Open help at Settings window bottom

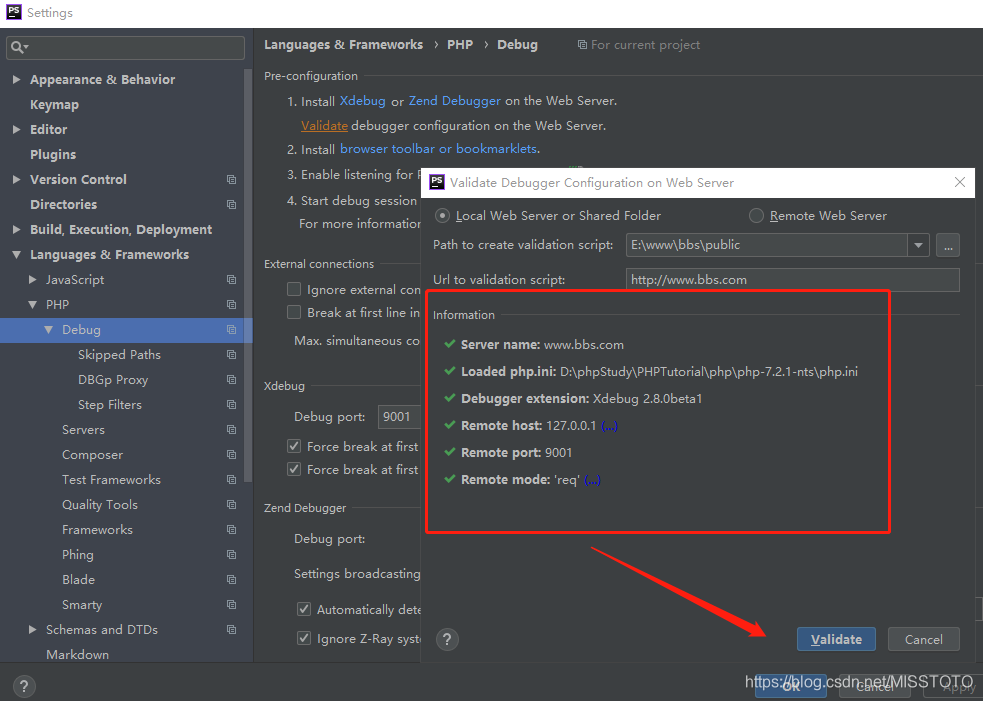(23, 686)
